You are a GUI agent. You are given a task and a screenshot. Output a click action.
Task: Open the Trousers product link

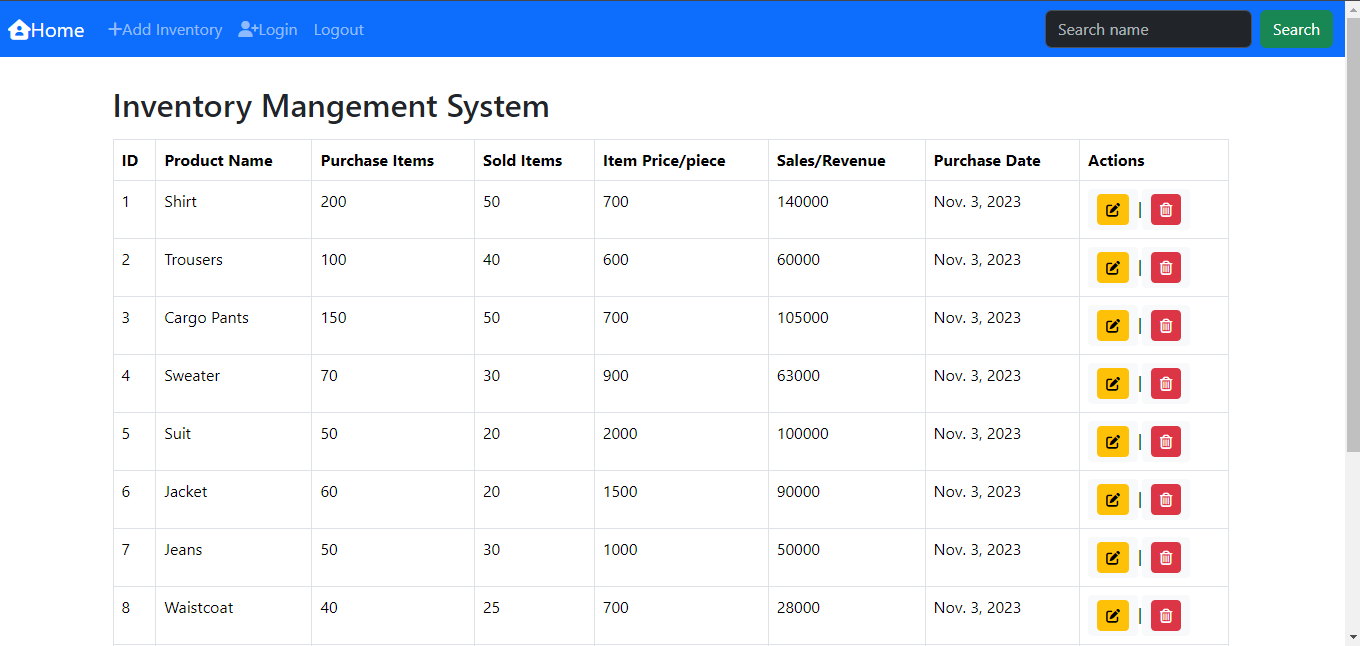[193, 259]
